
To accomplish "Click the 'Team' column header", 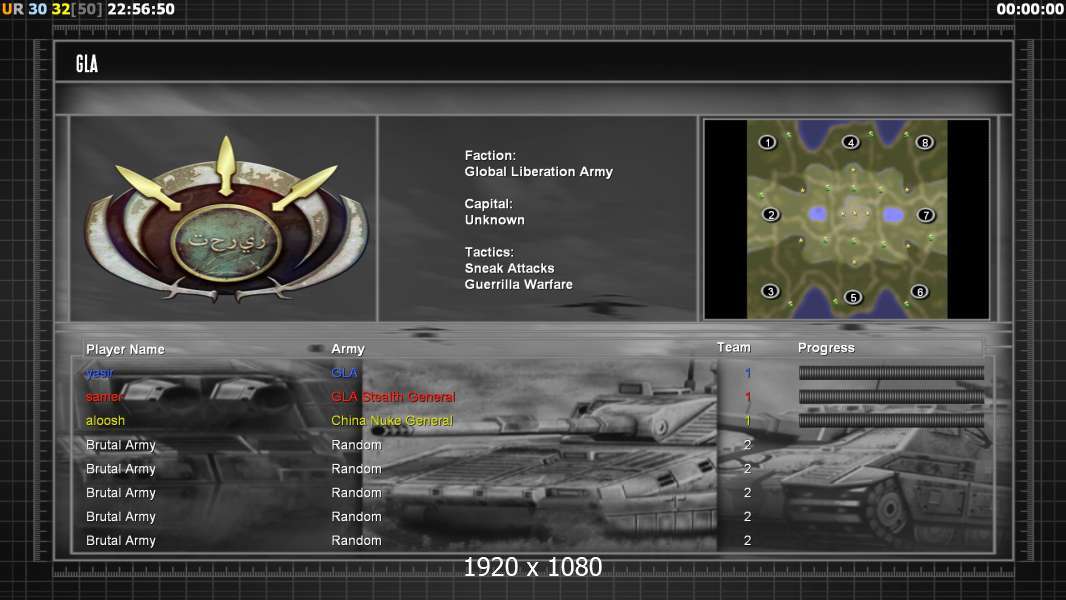I will tap(734, 347).
